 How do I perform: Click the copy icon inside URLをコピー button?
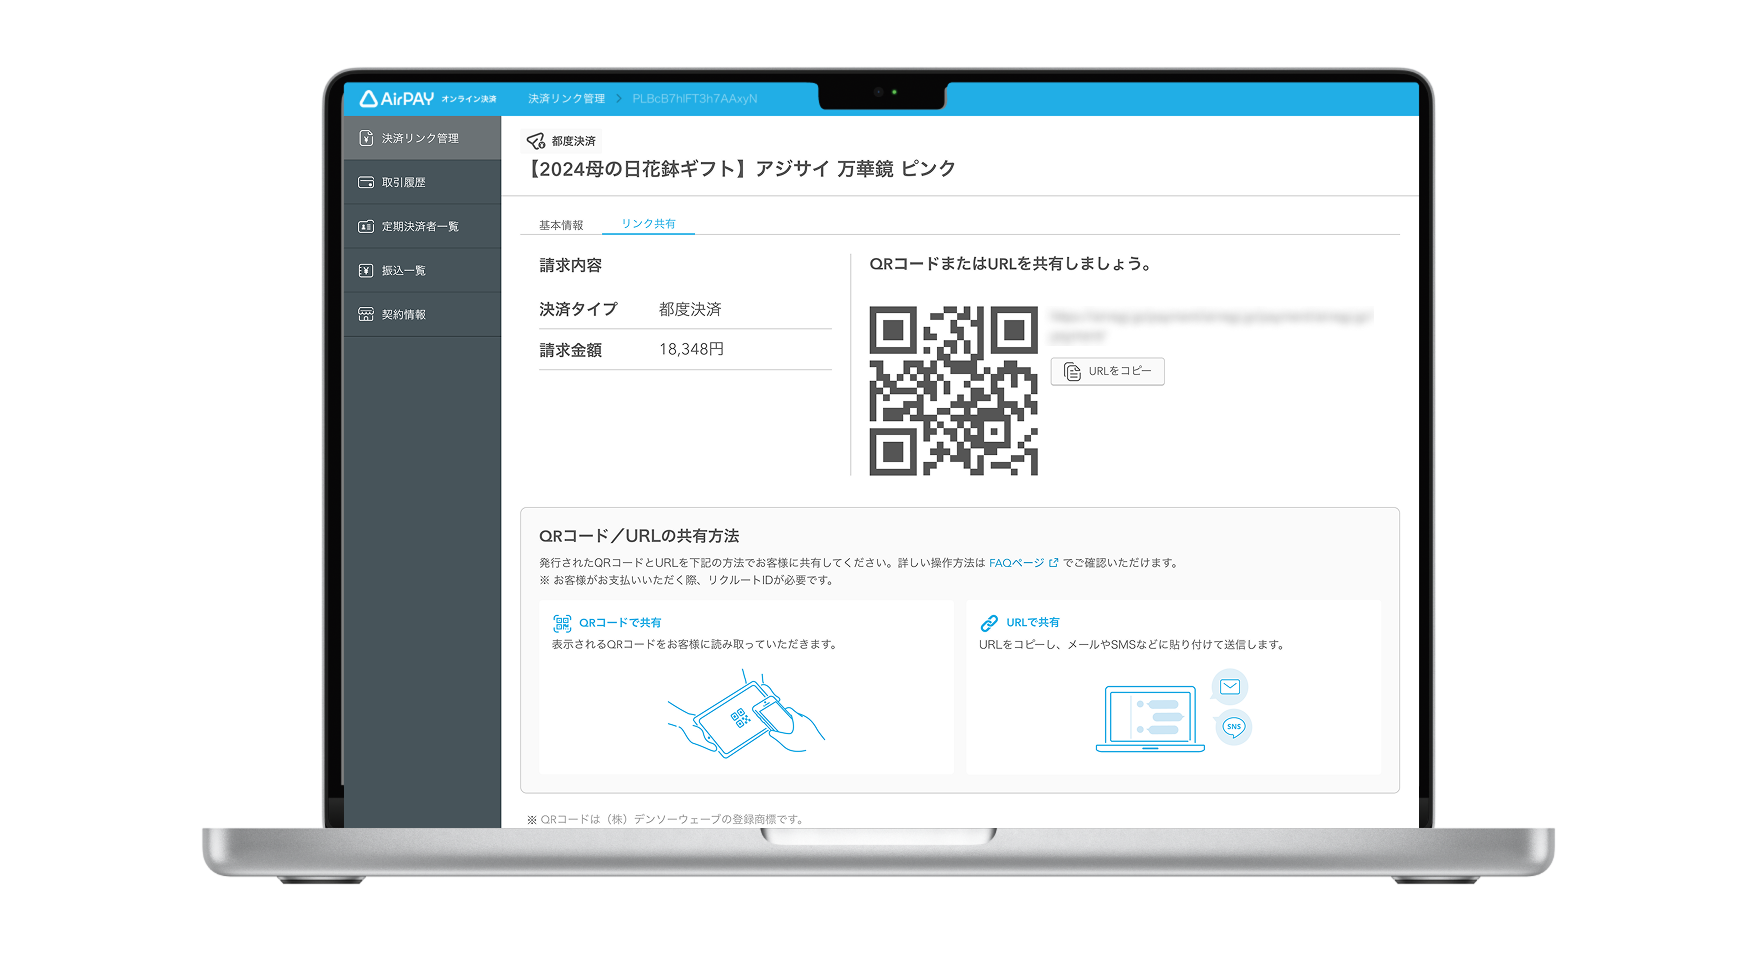click(1073, 371)
